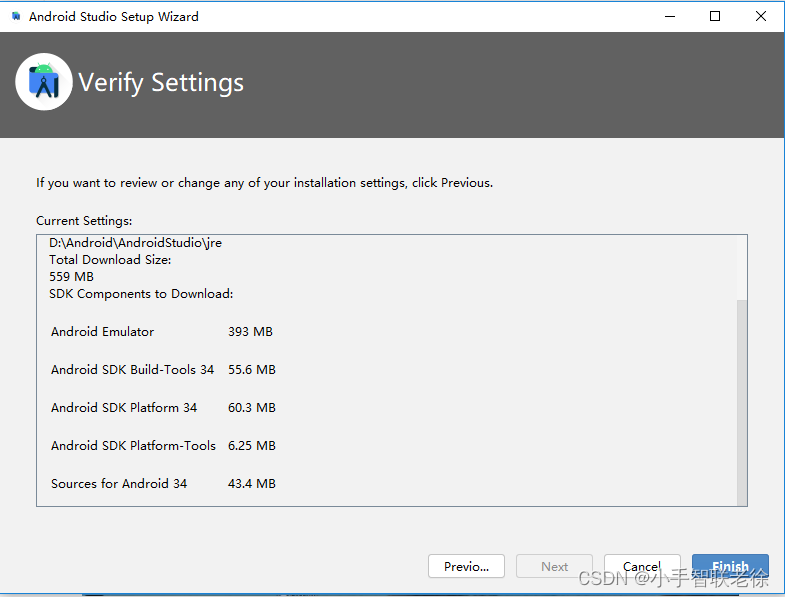Click Finish to start downloading components
The image size is (785, 597).
[x=730, y=566]
